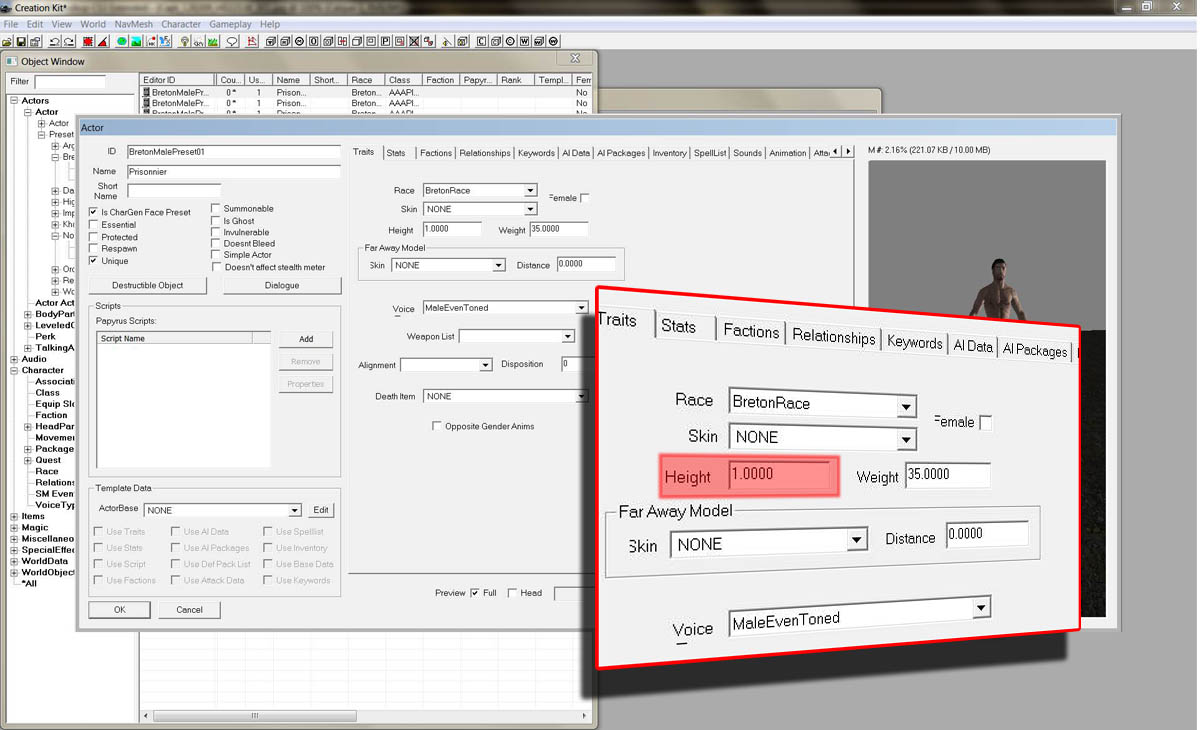Image resolution: width=1200 pixels, height=730 pixels.
Task: Open the Weapon List dropdown
Action: point(568,337)
